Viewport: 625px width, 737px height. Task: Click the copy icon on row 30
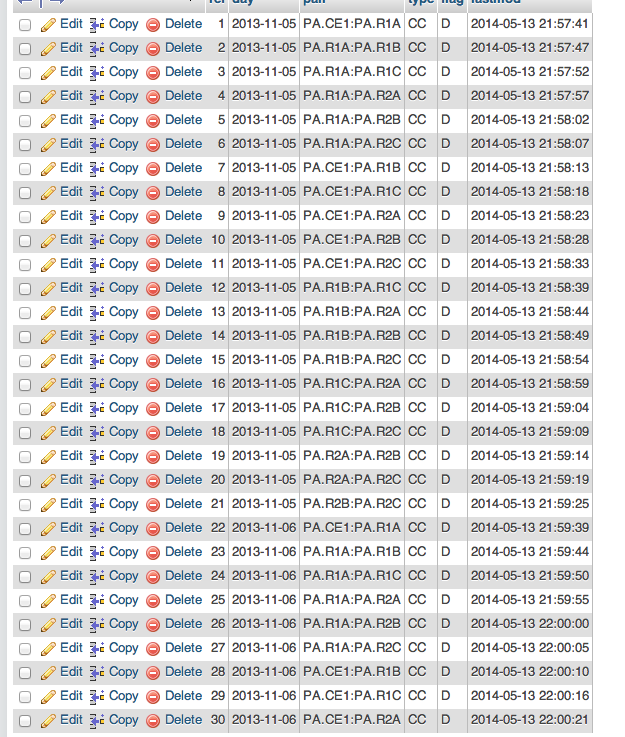[x=97, y=720]
